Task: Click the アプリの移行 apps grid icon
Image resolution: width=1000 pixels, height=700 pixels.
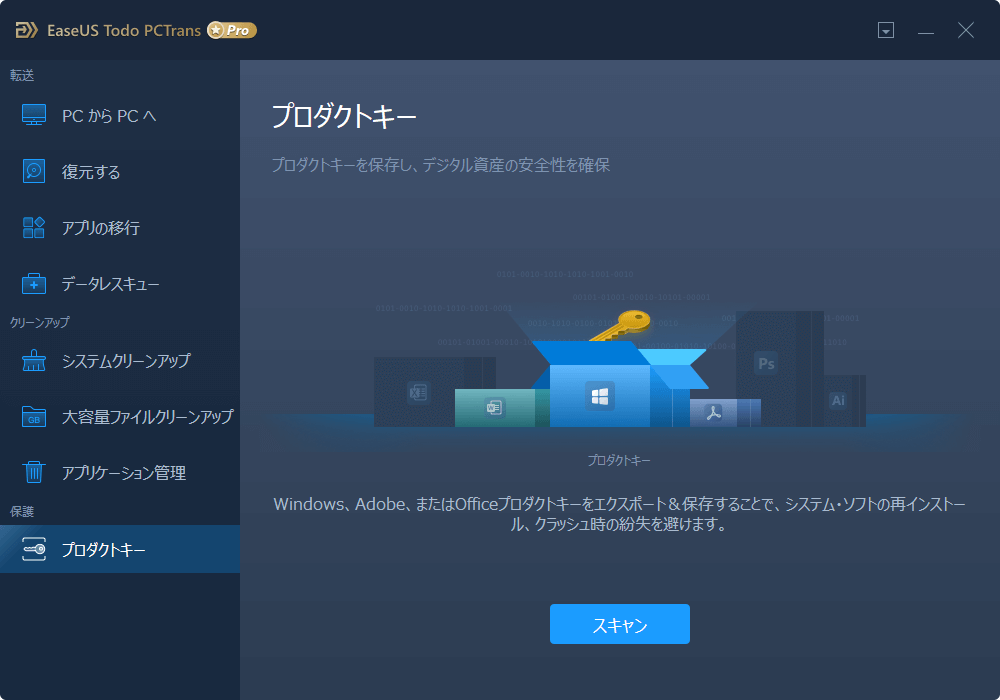Action: point(34,228)
